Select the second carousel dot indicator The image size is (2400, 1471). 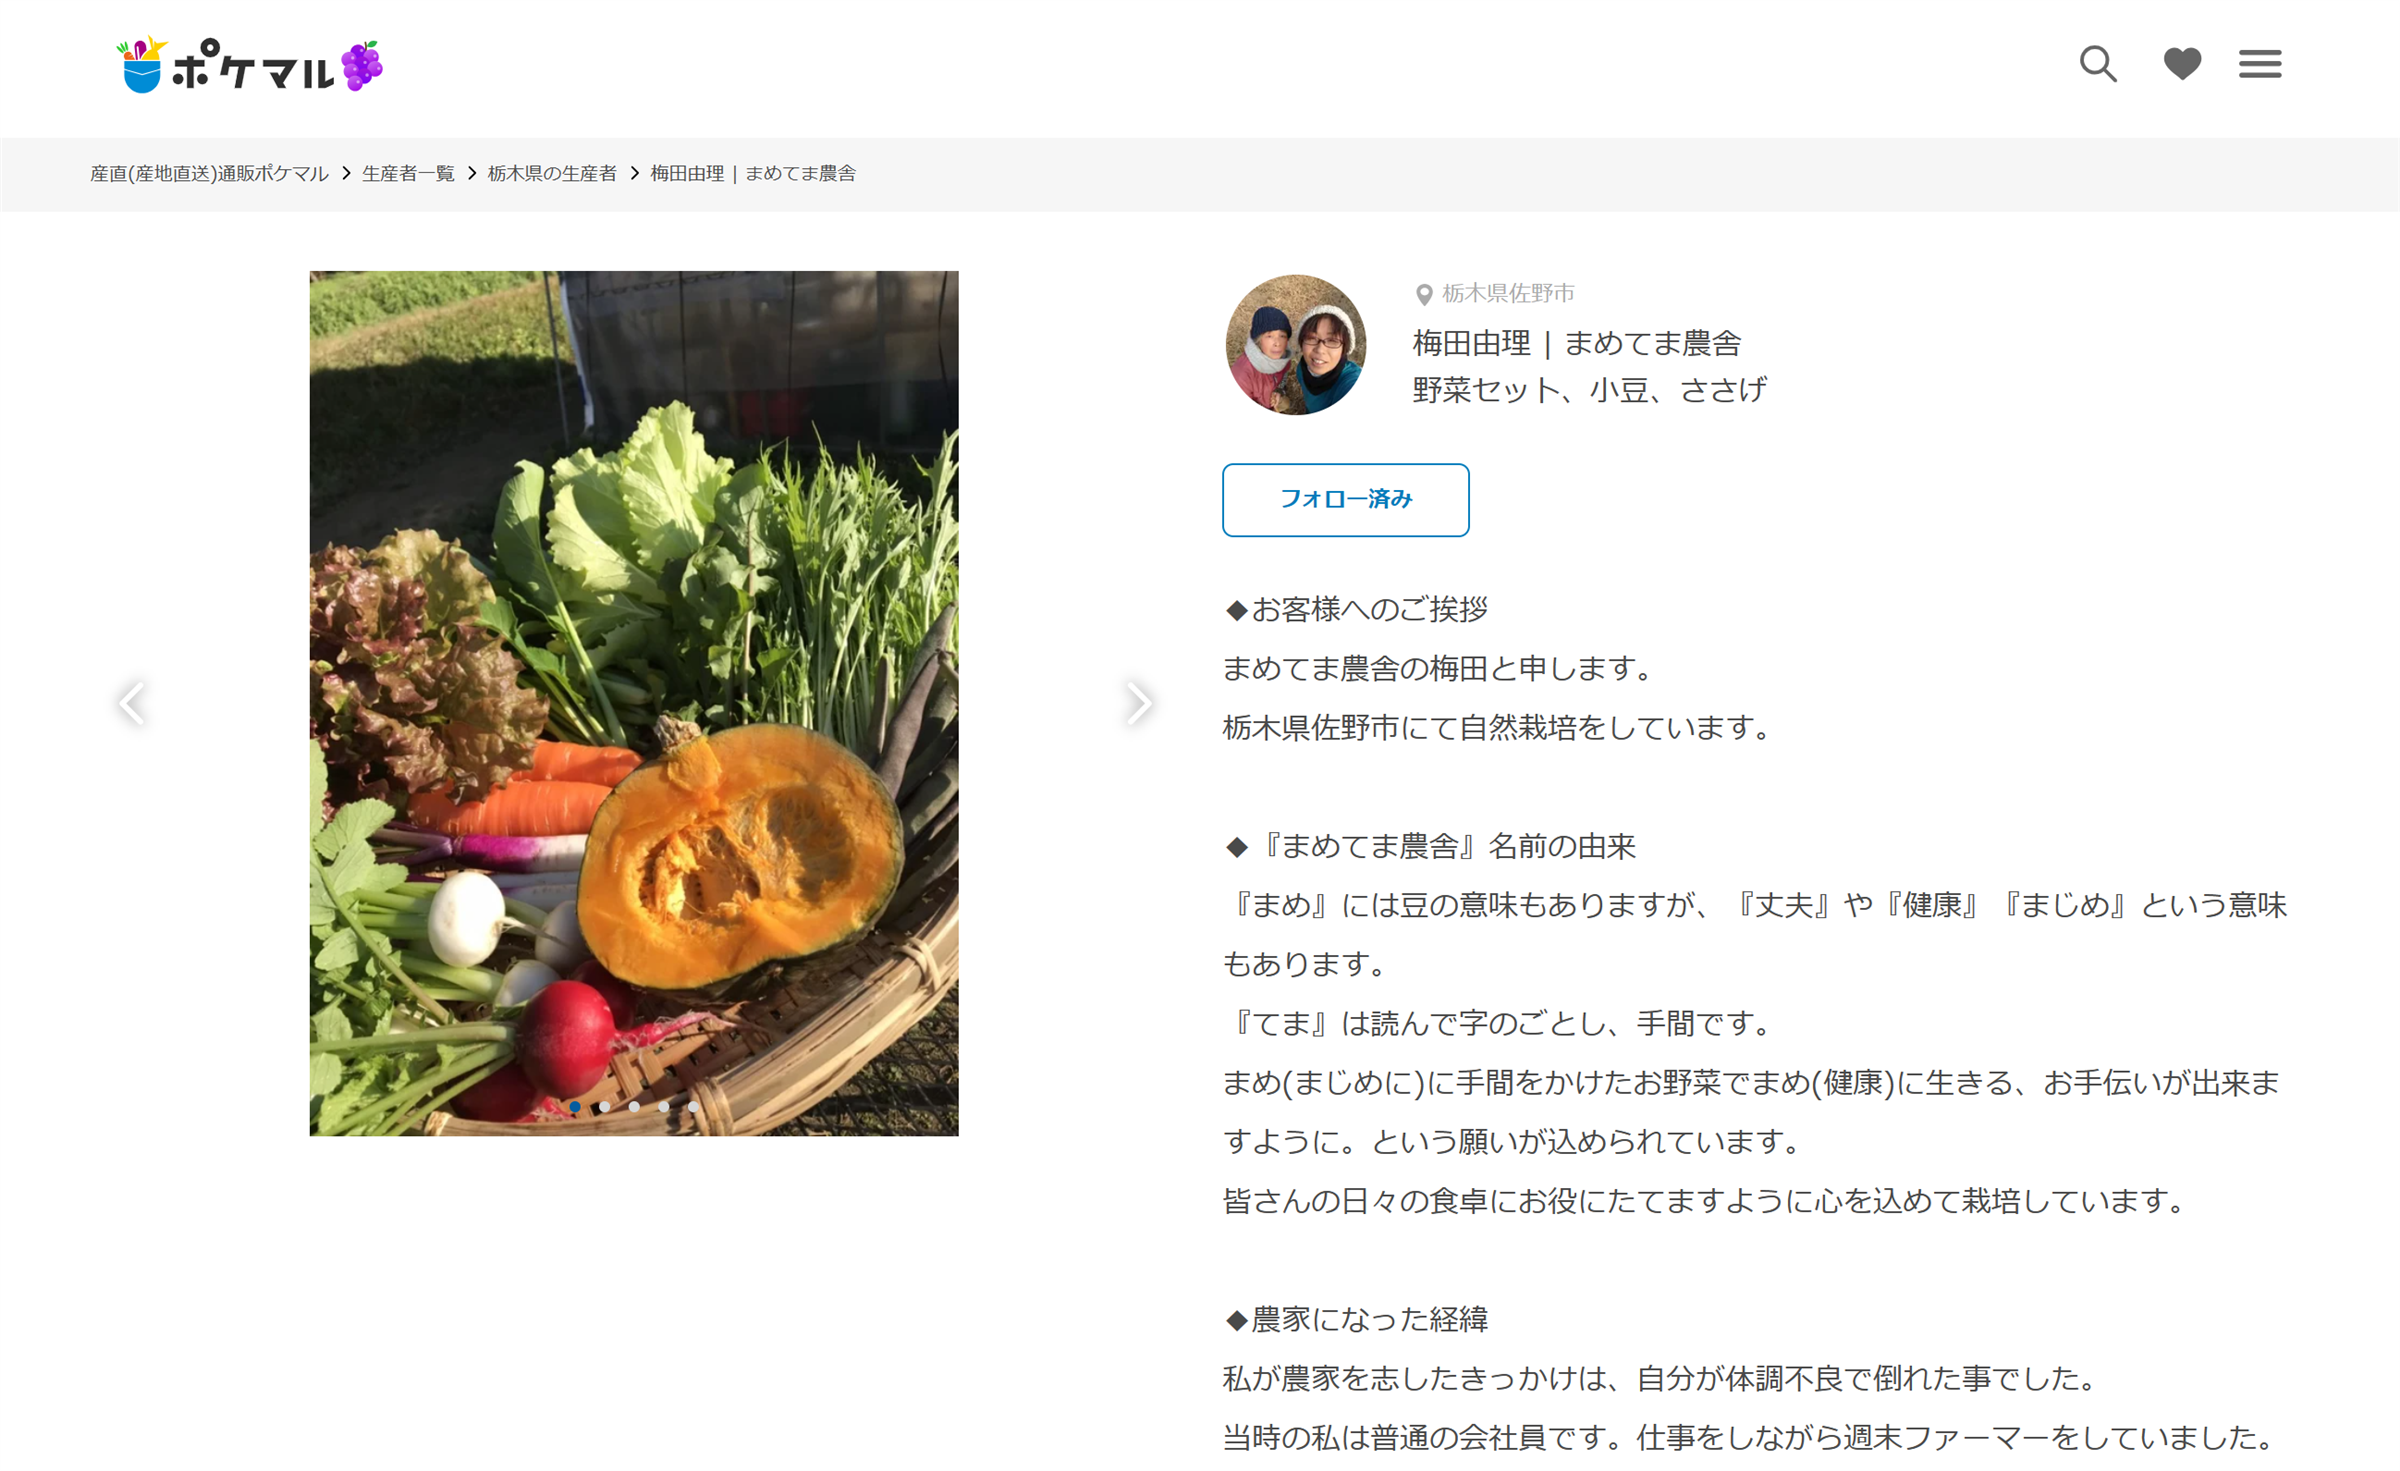point(604,1106)
